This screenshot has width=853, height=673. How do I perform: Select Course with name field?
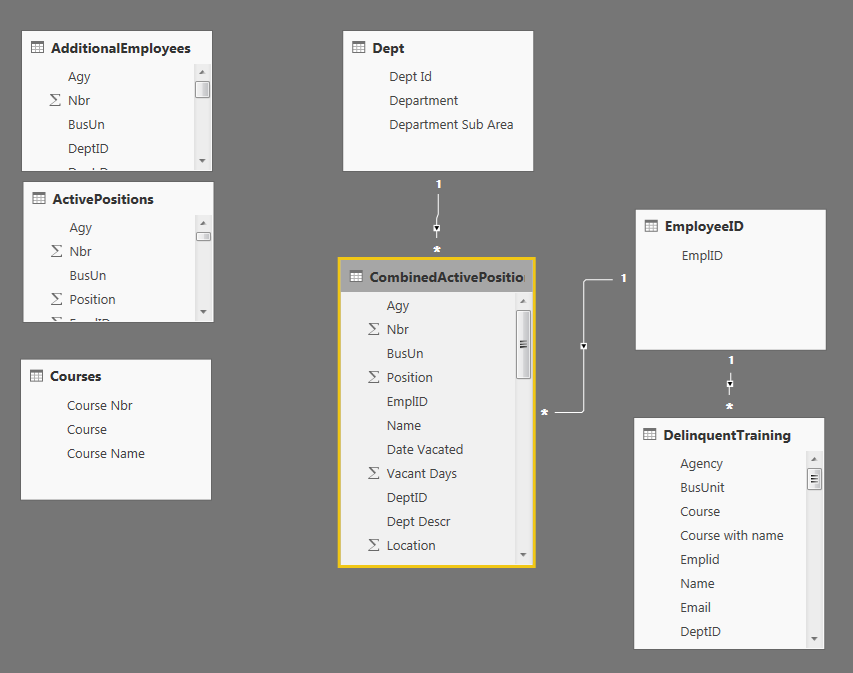(x=732, y=535)
